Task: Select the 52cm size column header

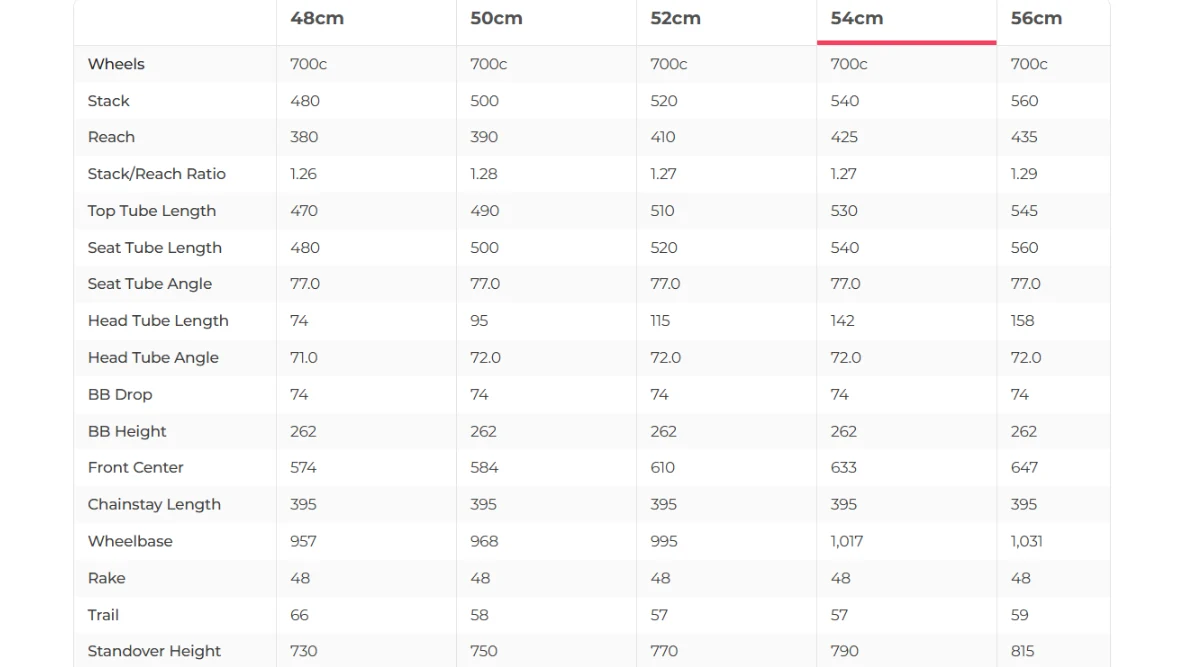Action: point(675,18)
